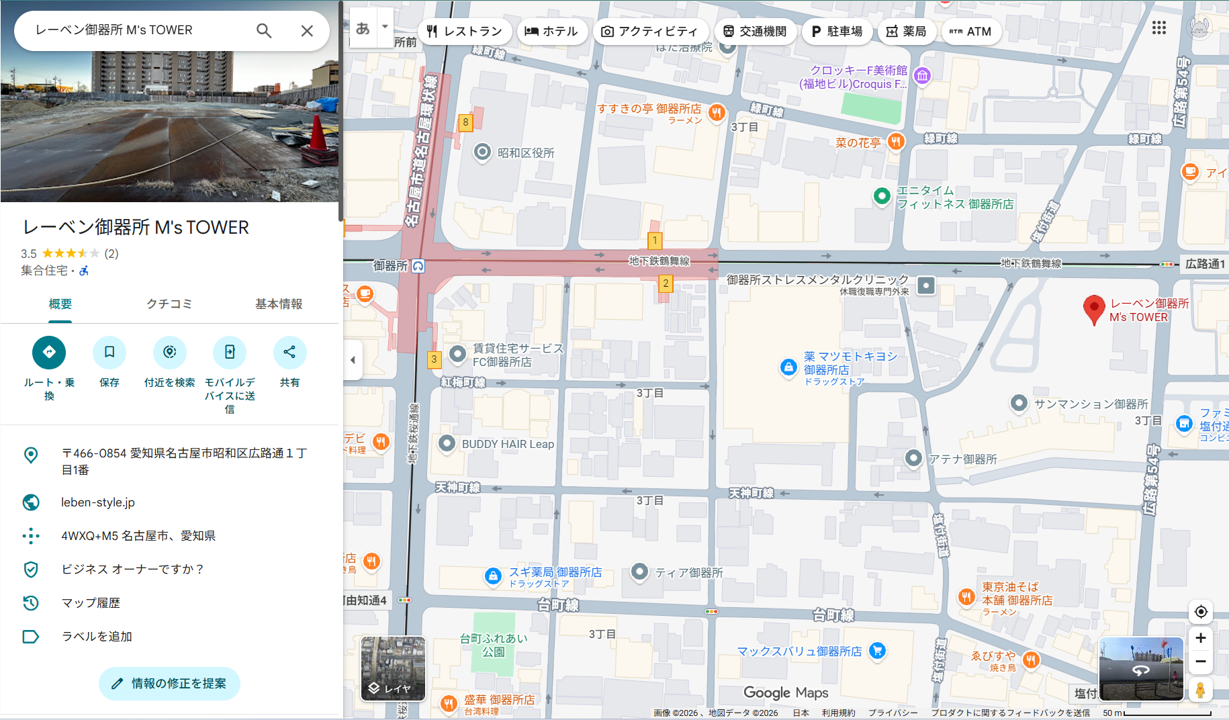This screenshot has height=720, width=1229.
Task: Switch to the 概要 tab
Action: point(60,304)
